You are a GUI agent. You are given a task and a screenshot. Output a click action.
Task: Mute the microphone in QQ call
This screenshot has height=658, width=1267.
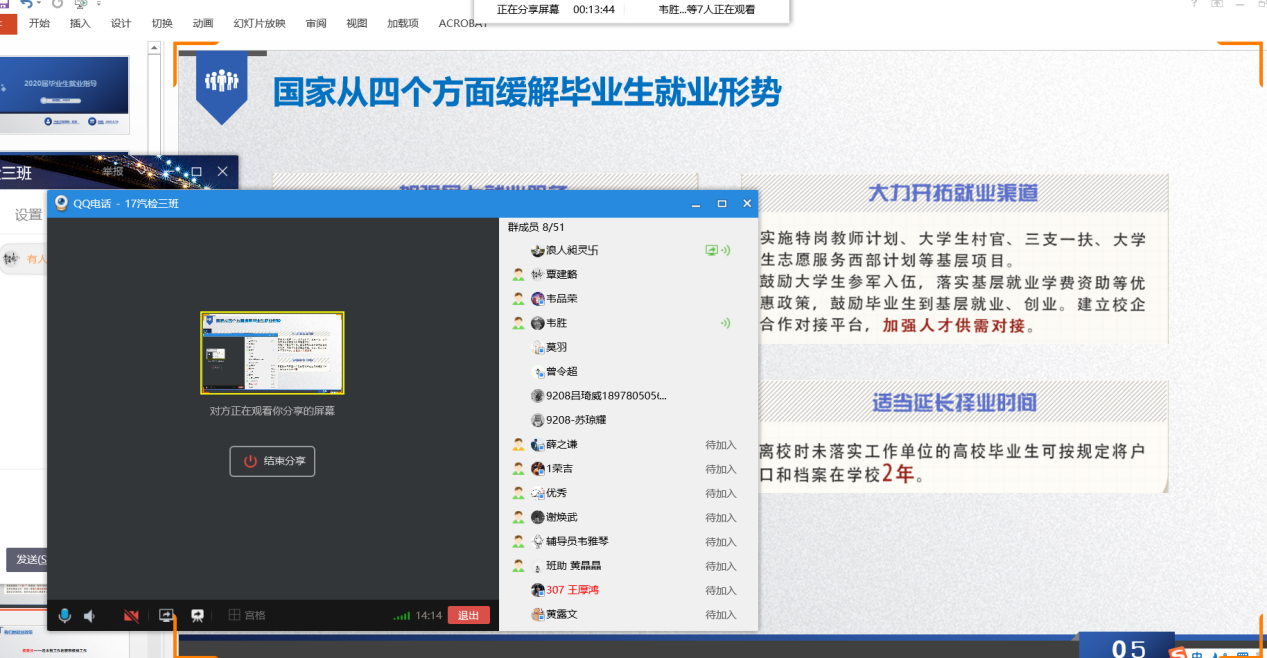tap(65, 616)
